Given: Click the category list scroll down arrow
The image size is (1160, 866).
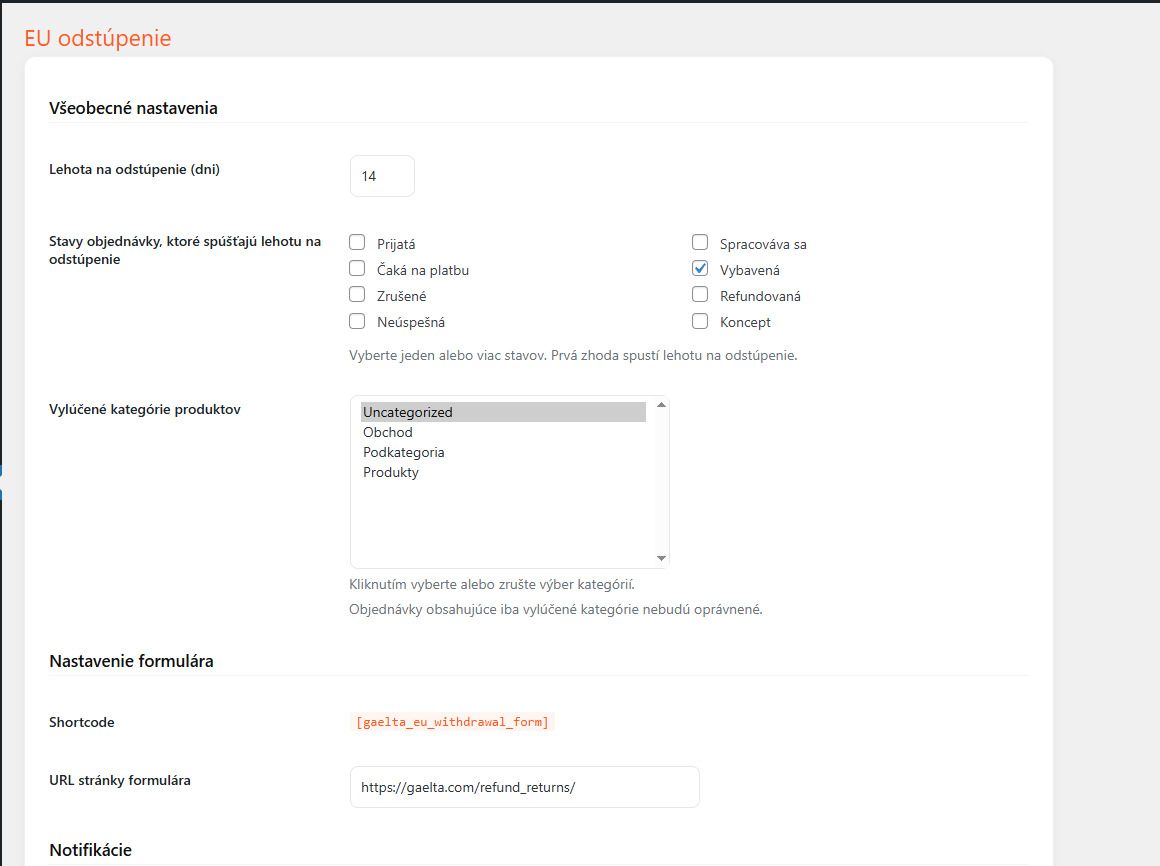Looking at the screenshot, I should point(661,558).
